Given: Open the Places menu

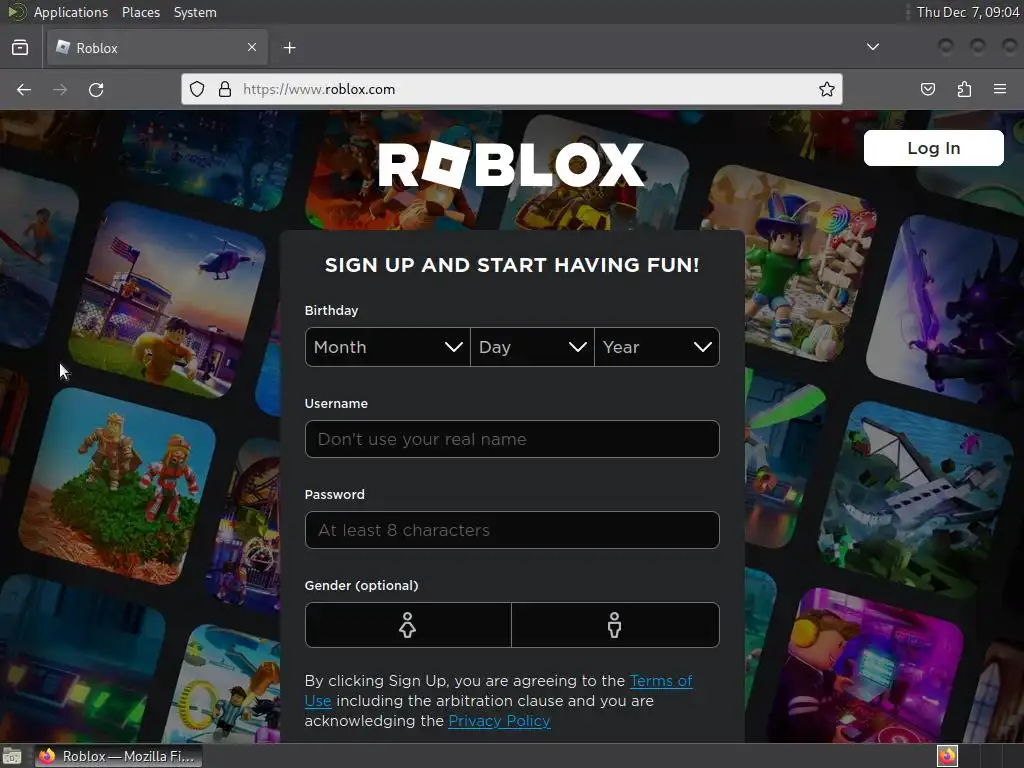Looking at the screenshot, I should point(141,12).
